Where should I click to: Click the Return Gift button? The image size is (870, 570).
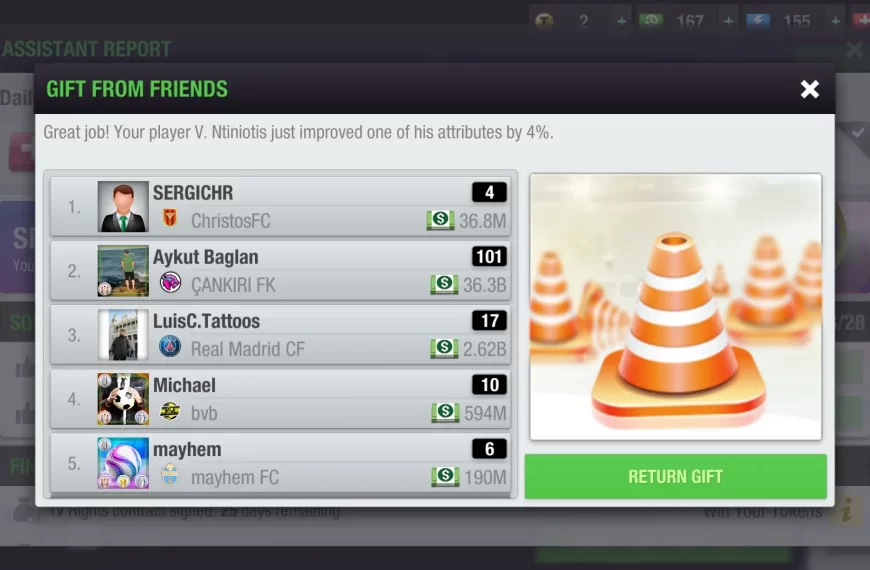[675, 476]
